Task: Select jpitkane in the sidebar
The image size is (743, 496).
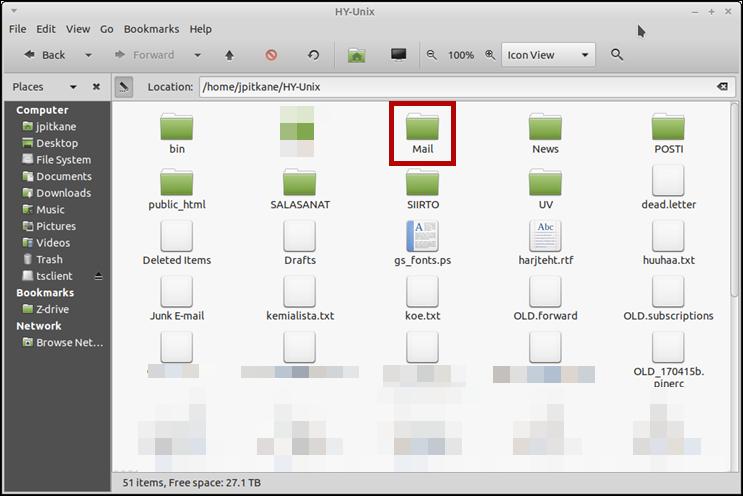Action: (57, 126)
